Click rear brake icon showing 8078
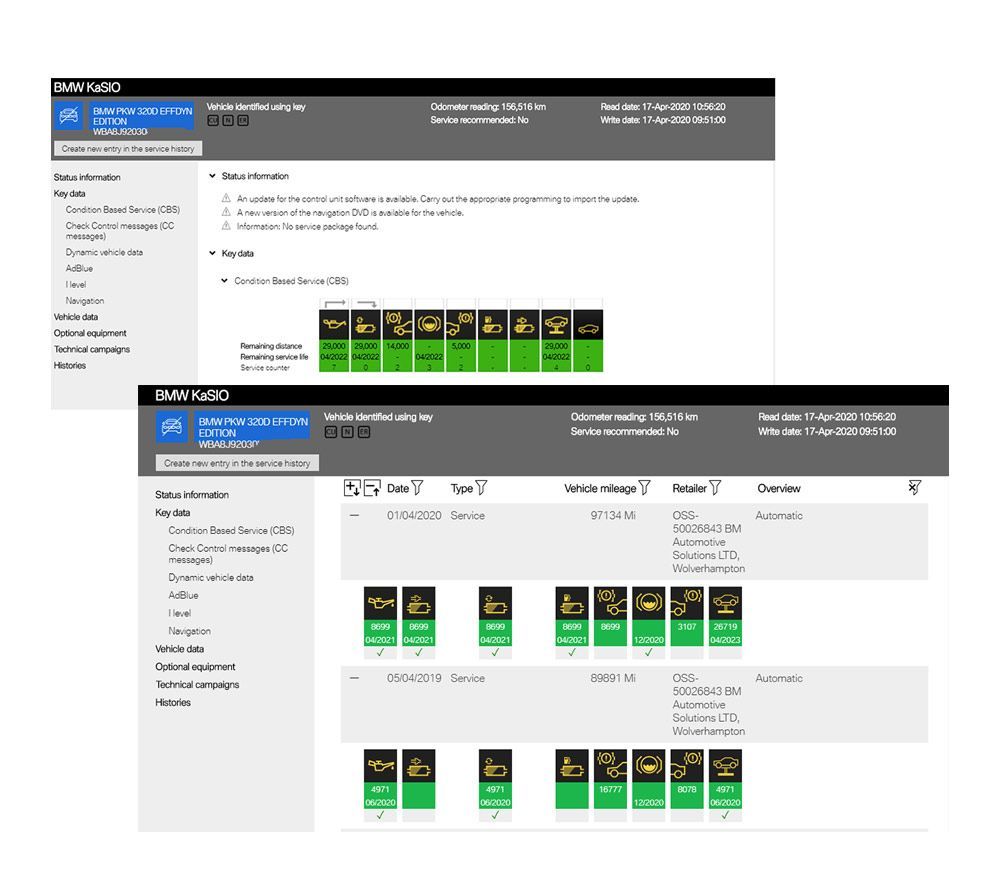The height and width of the screenshot is (894, 1000). 687,765
